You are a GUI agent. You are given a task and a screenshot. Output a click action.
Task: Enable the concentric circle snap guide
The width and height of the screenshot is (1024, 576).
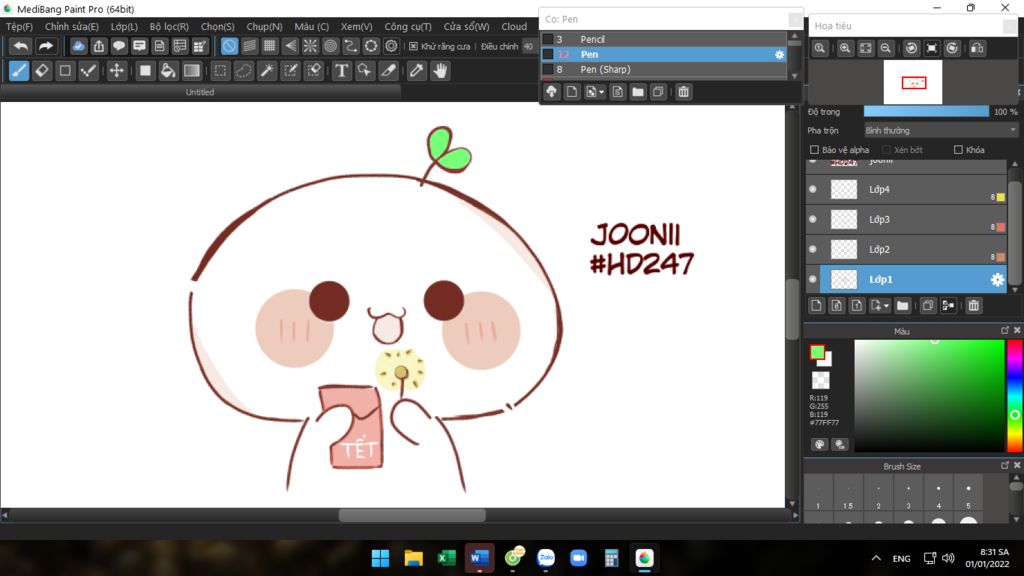click(x=330, y=46)
